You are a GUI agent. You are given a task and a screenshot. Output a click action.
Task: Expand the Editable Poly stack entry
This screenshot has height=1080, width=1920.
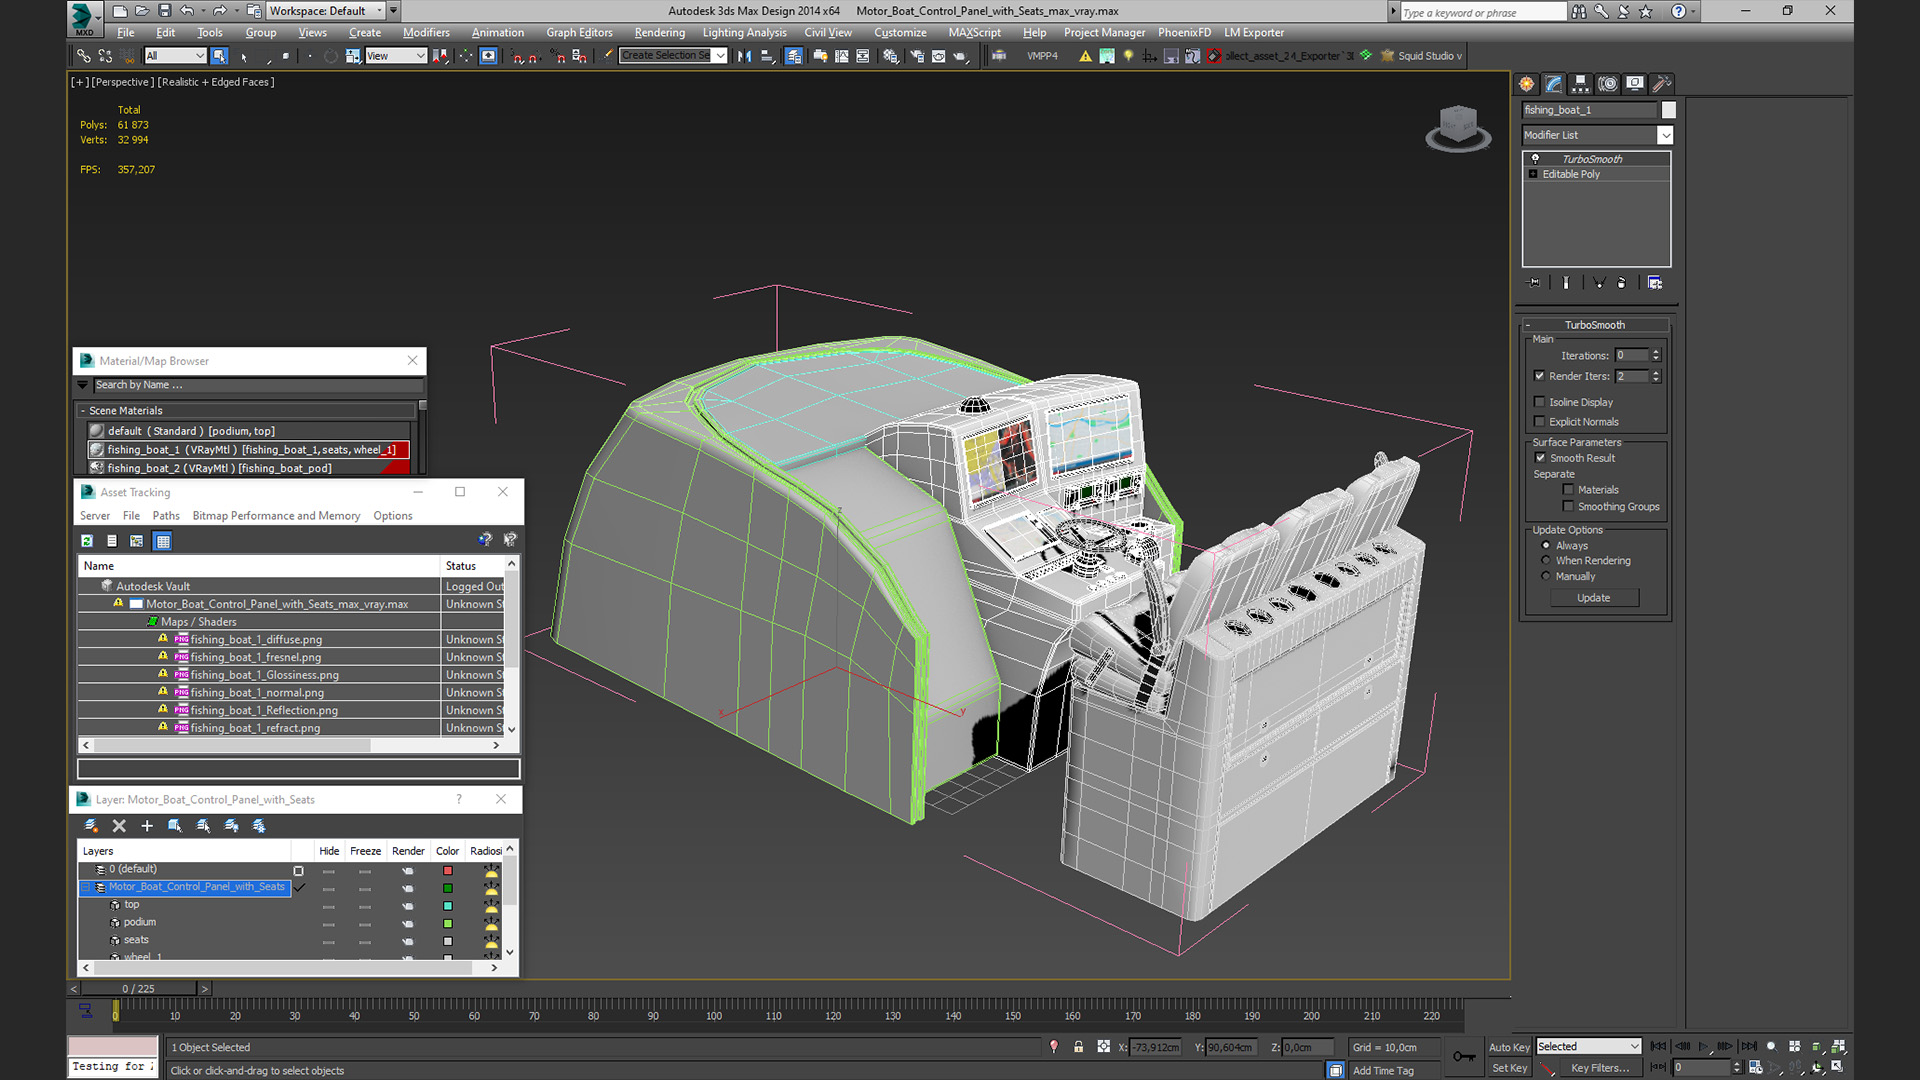[x=1533, y=174]
